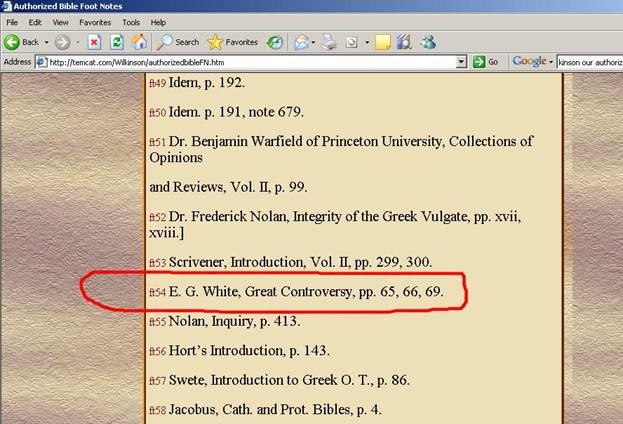Screen dimensions: 623x424
Task: Open the Google toolbar logo menu
Action: (532, 62)
